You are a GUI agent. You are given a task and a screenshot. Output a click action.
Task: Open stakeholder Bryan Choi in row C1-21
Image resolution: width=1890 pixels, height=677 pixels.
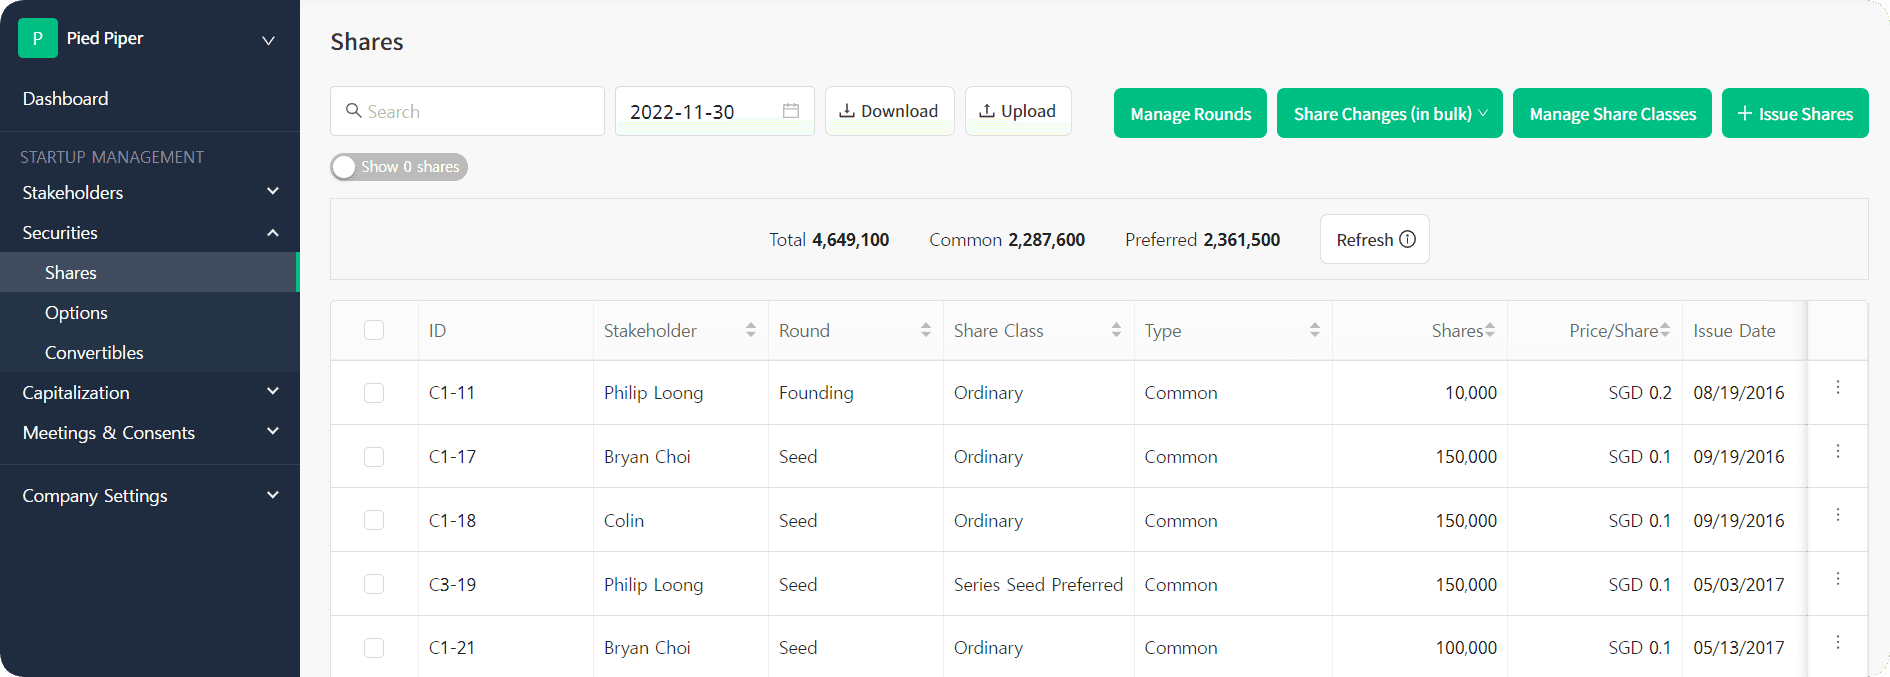coord(647,648)
